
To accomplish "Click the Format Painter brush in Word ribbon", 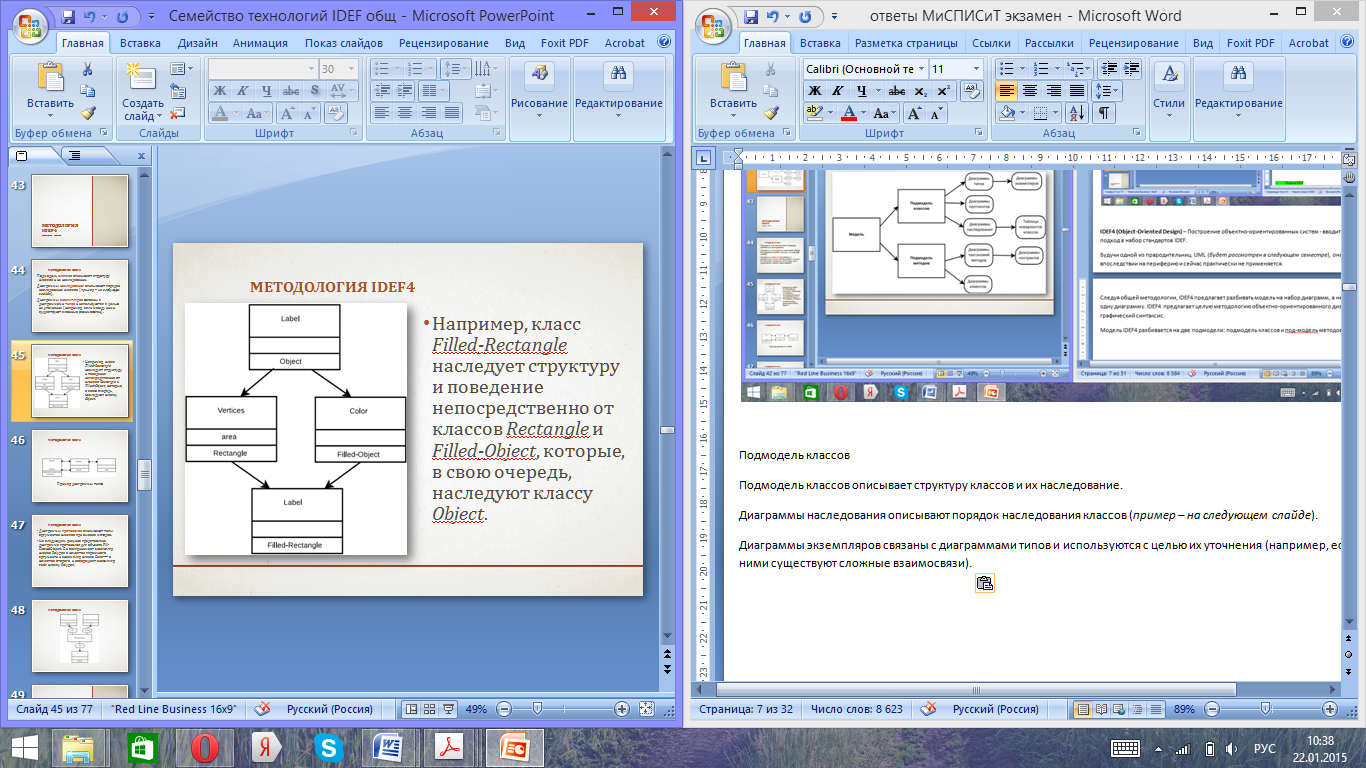I will click(x=769, y=114).
